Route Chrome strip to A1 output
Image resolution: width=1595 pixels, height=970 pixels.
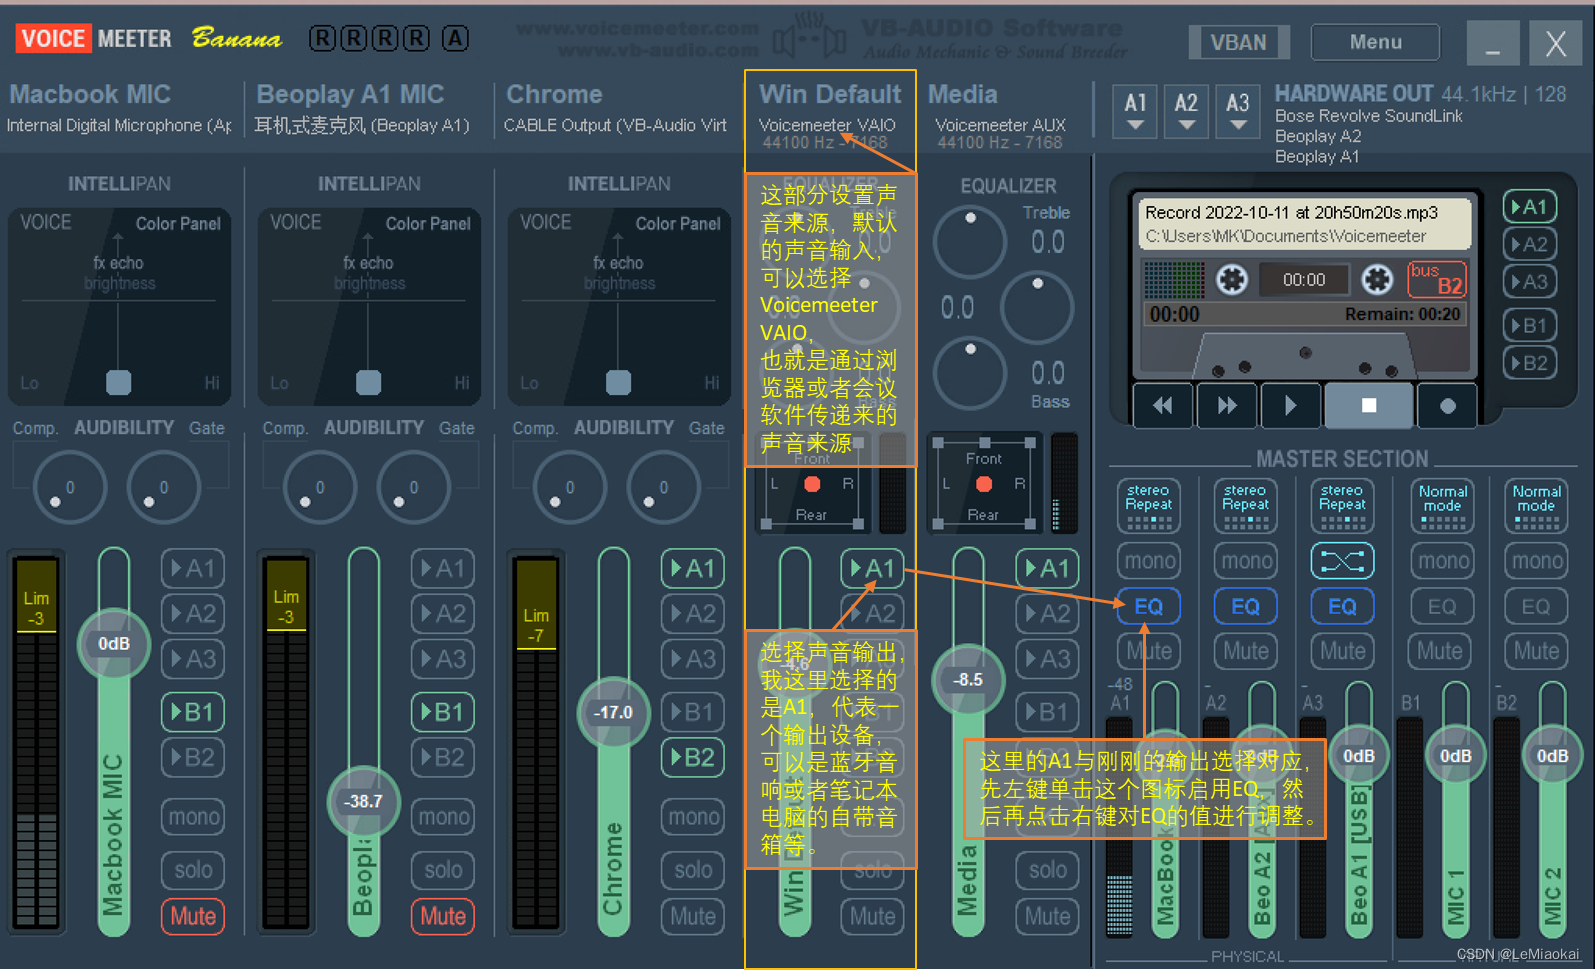[x=693, y=569]
